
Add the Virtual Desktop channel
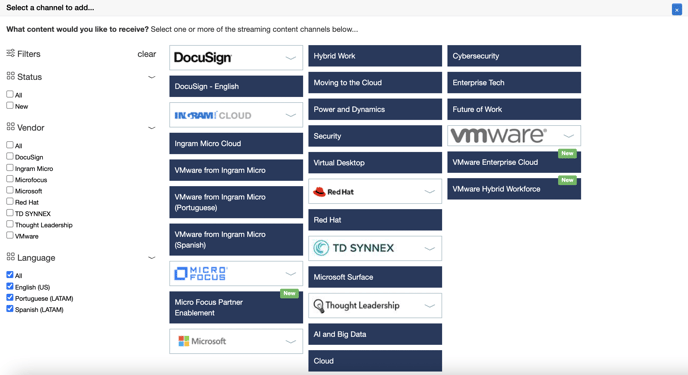(x=375, y=163)
